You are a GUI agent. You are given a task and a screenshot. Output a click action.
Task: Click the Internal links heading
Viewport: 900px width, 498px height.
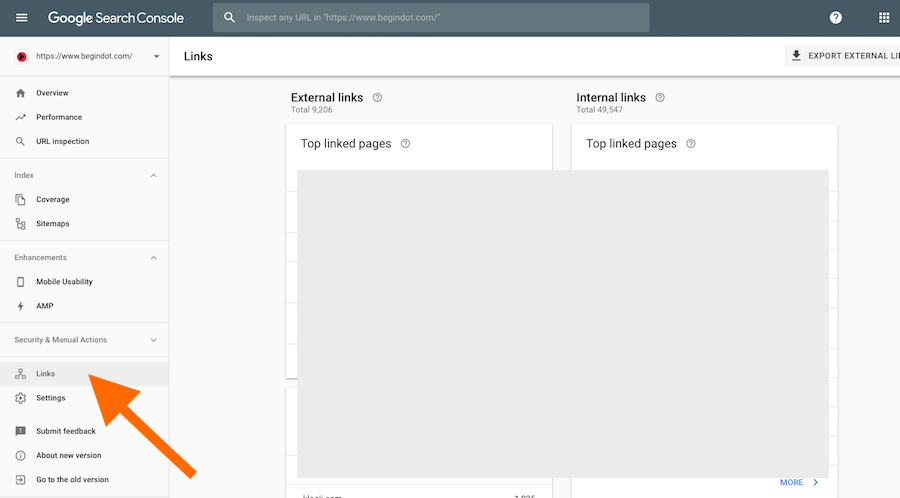pos(611,98)
